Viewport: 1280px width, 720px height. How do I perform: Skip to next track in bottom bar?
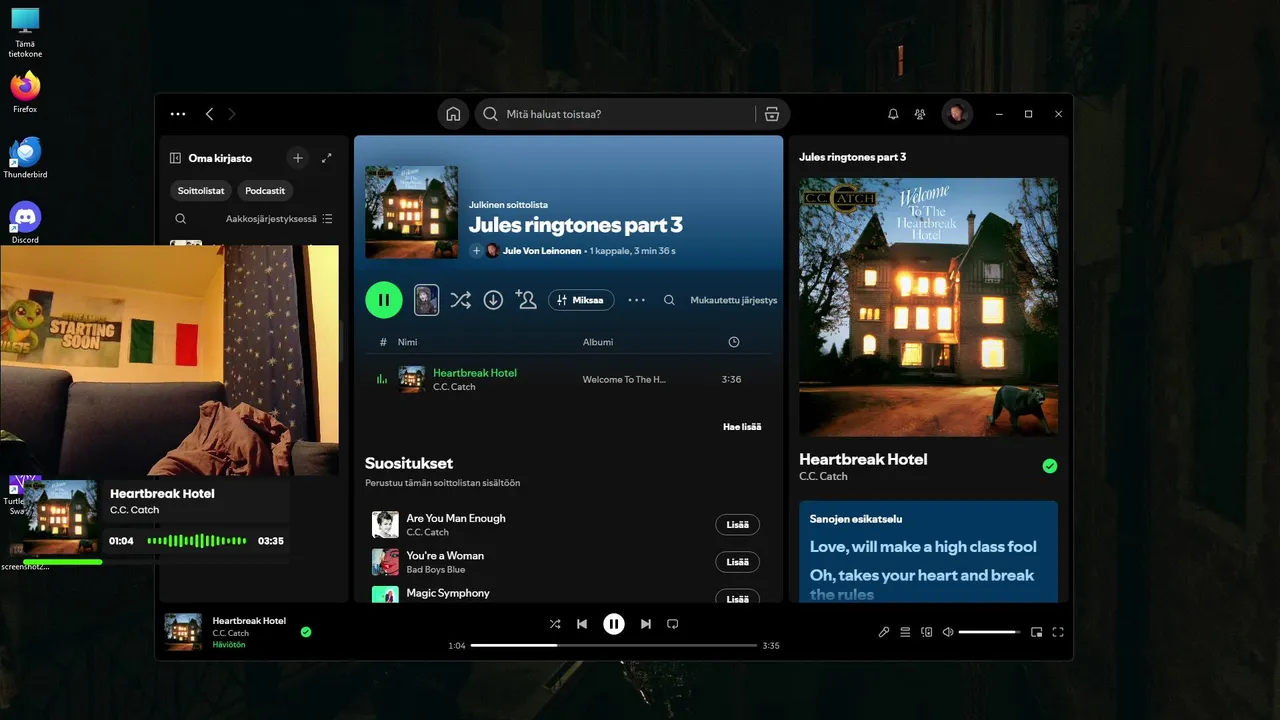coord(646,624)
